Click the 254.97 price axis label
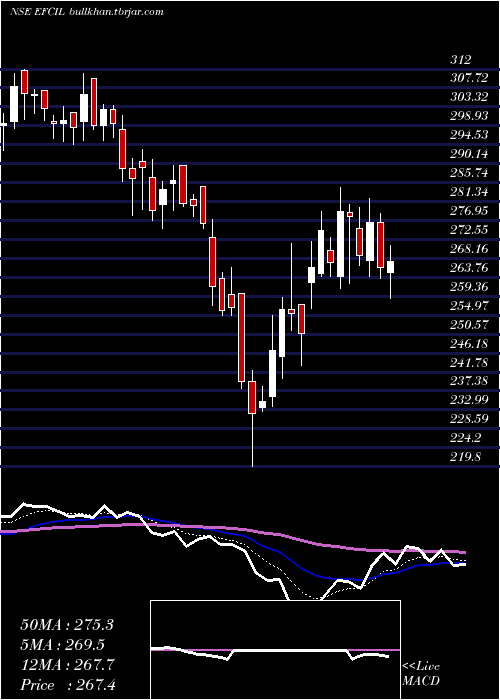 pyautogui.click(x=470, y=305)
